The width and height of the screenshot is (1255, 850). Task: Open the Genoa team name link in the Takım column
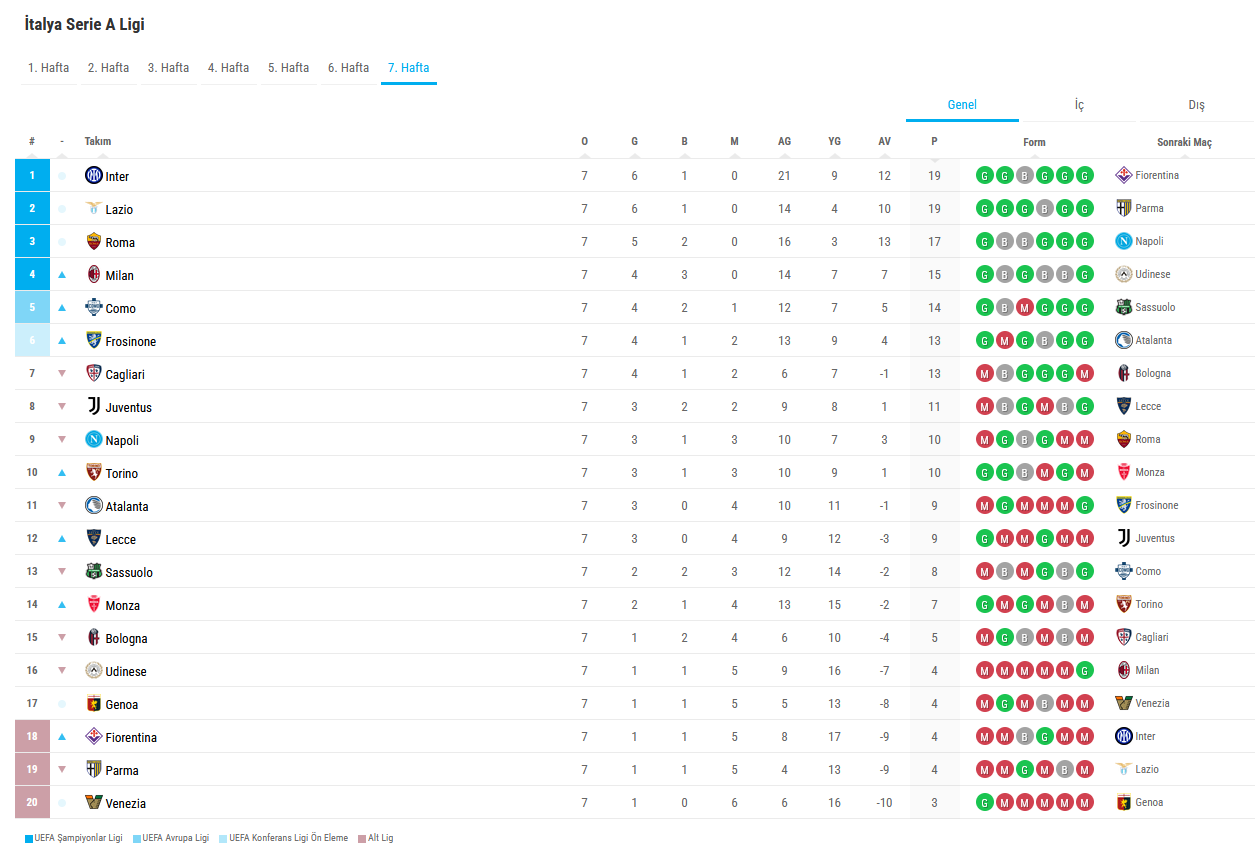(122, 704)
